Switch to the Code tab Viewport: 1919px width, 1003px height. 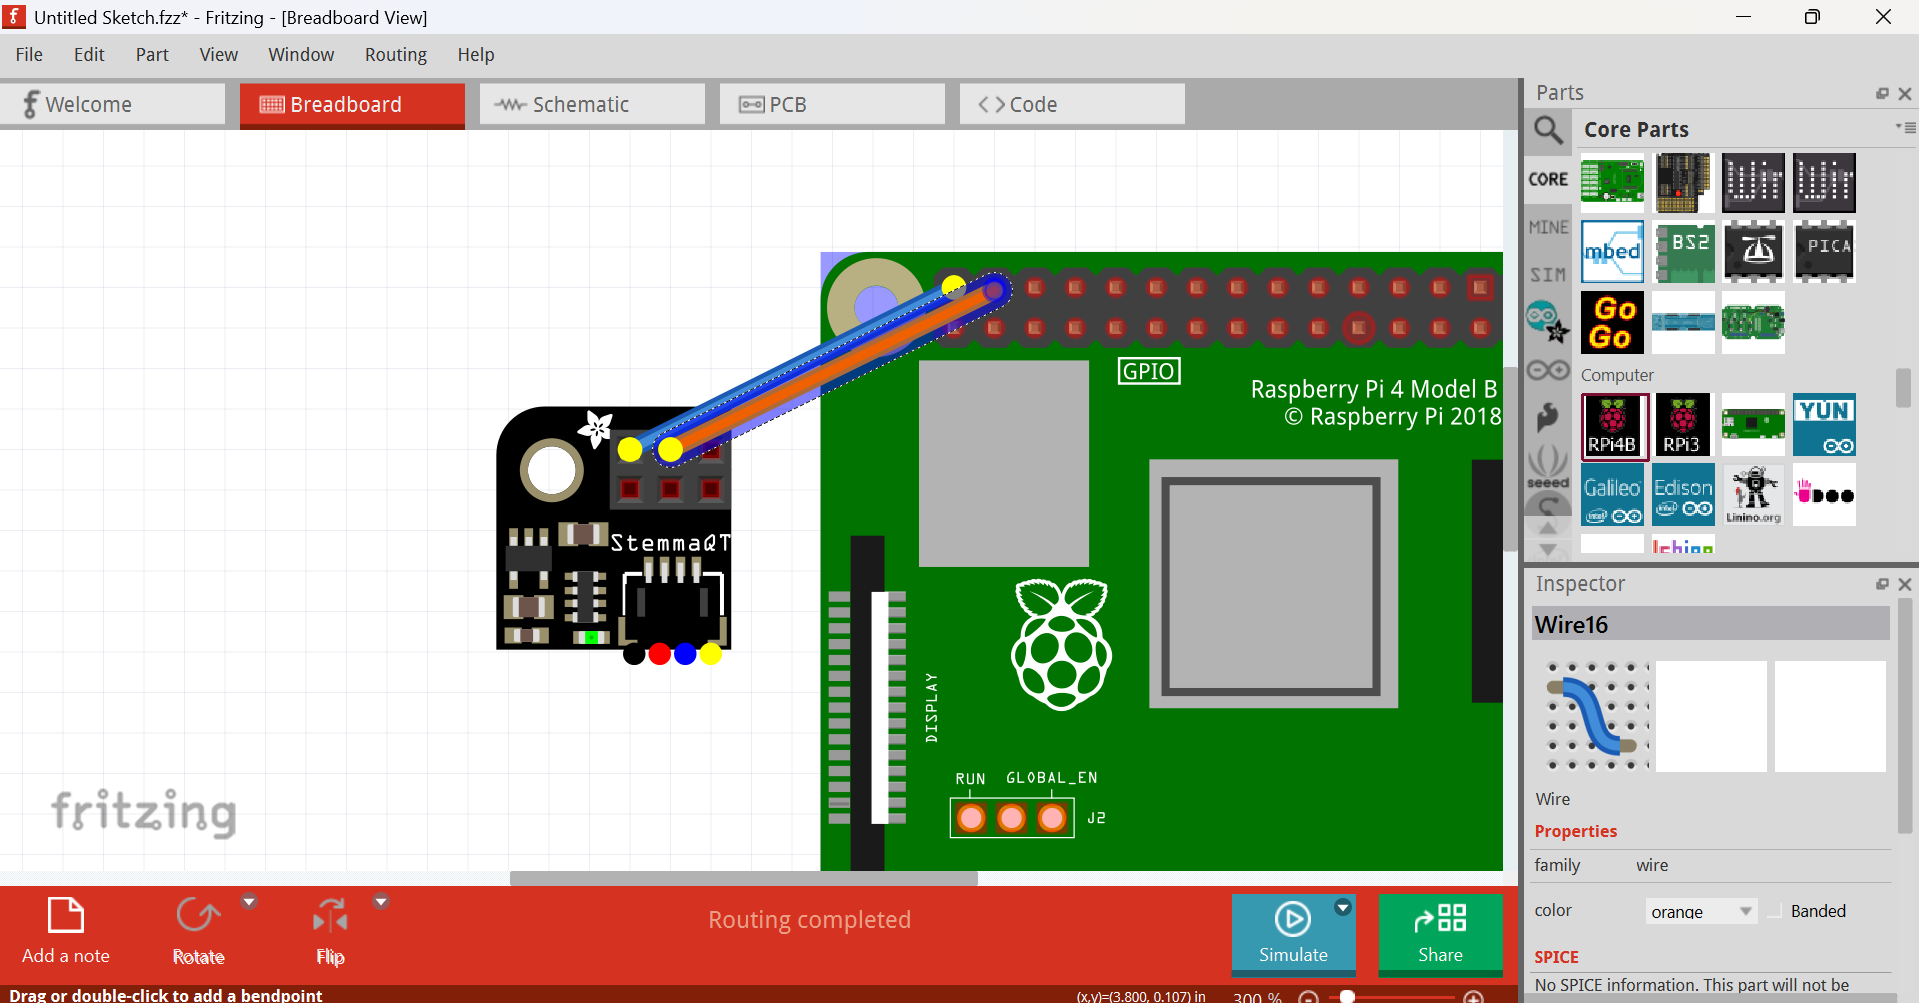(1072, 104)
